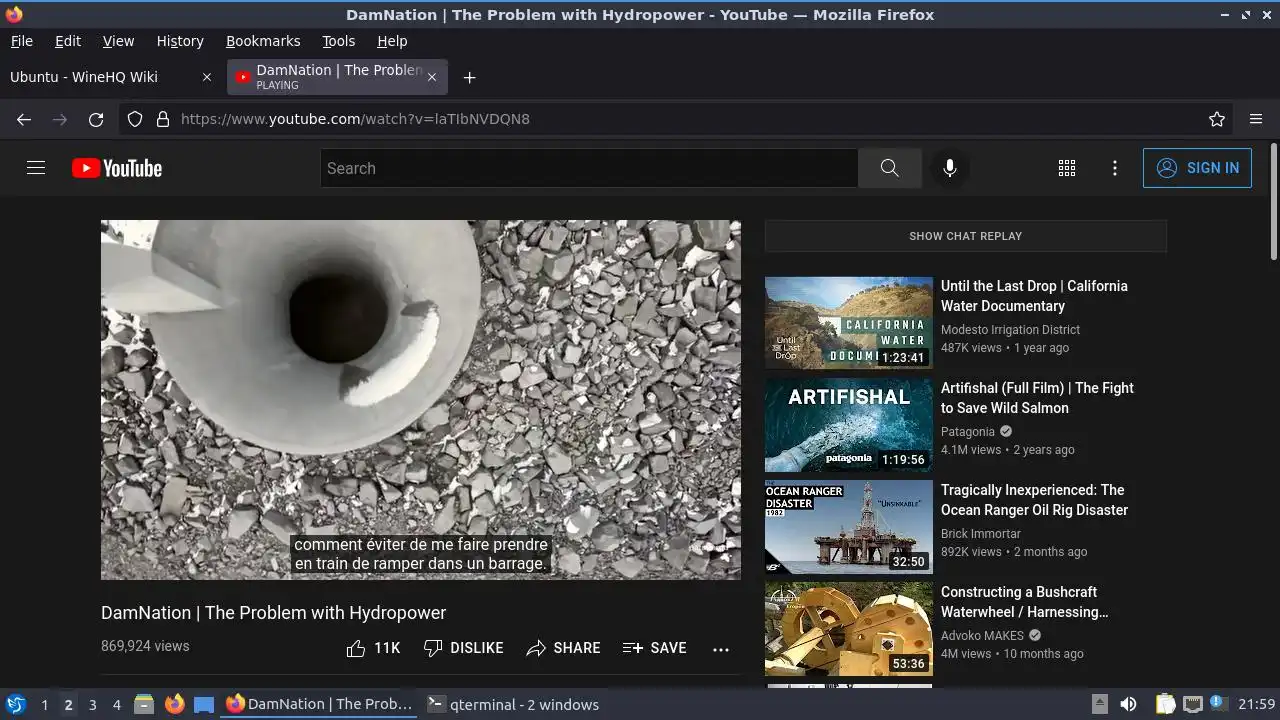Open the Bookmarks menu
This screenshot has width=1280, height=720.
263,41
